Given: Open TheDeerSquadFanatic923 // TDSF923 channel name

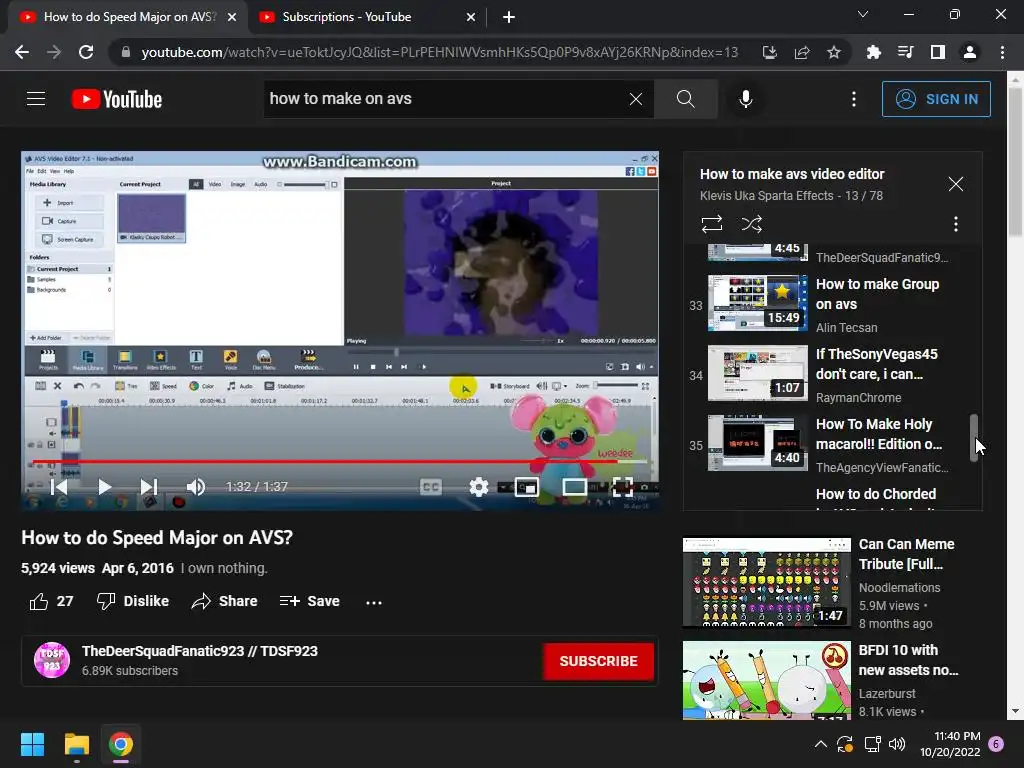Looking at the screenshot, I should click(199, 651).
